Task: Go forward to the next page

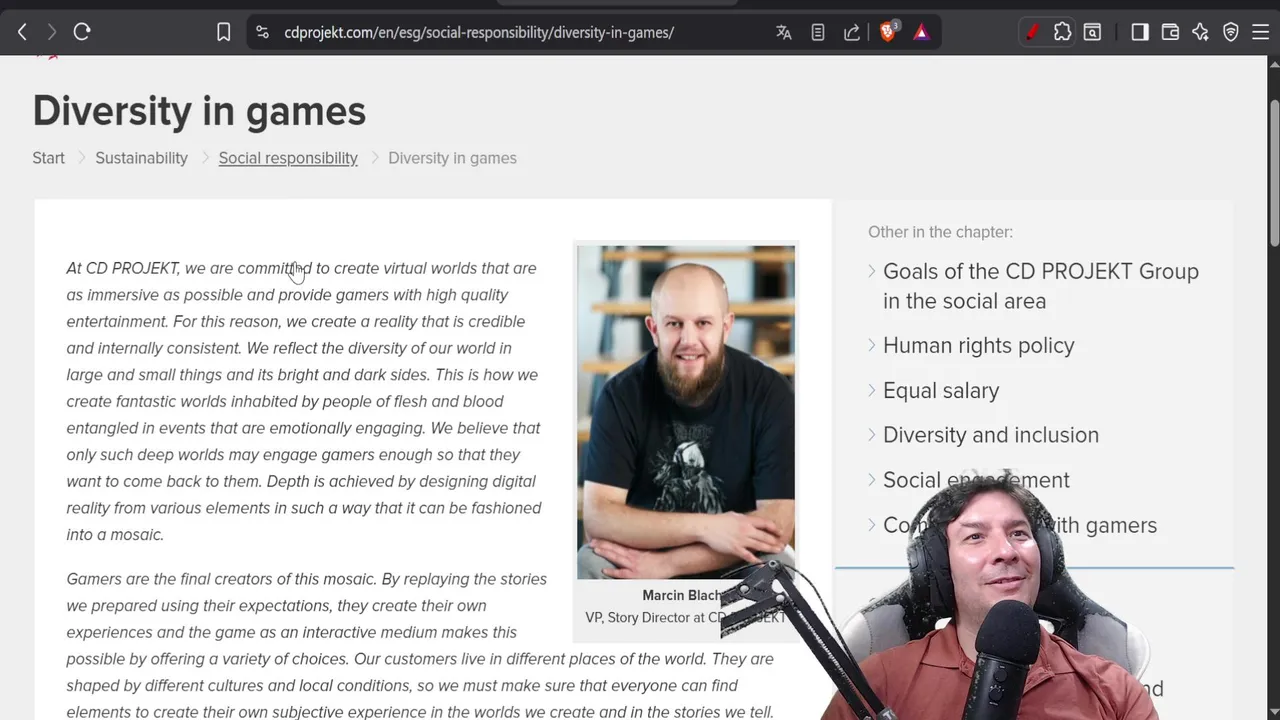Action: coord(52,32)
